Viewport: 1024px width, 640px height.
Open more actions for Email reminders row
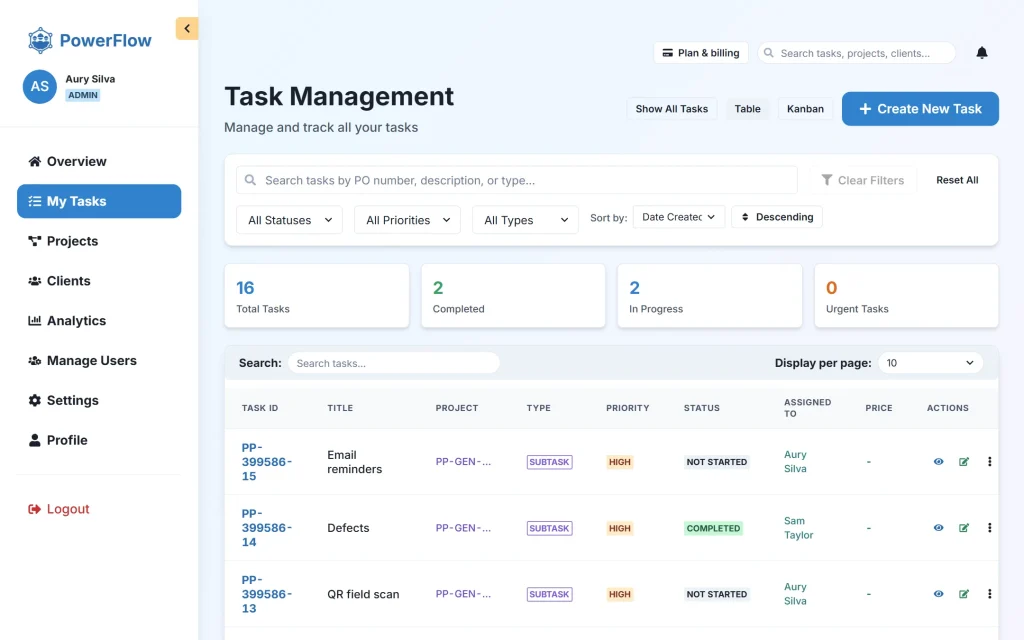pos(989,462)
